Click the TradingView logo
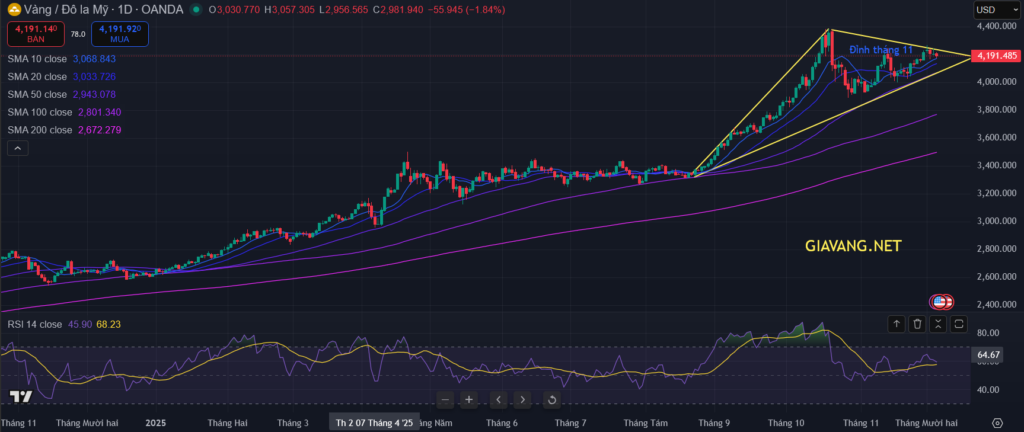The width and height of the screenshot is (1024, 432). pyautogui.click(x=21, y=398)
